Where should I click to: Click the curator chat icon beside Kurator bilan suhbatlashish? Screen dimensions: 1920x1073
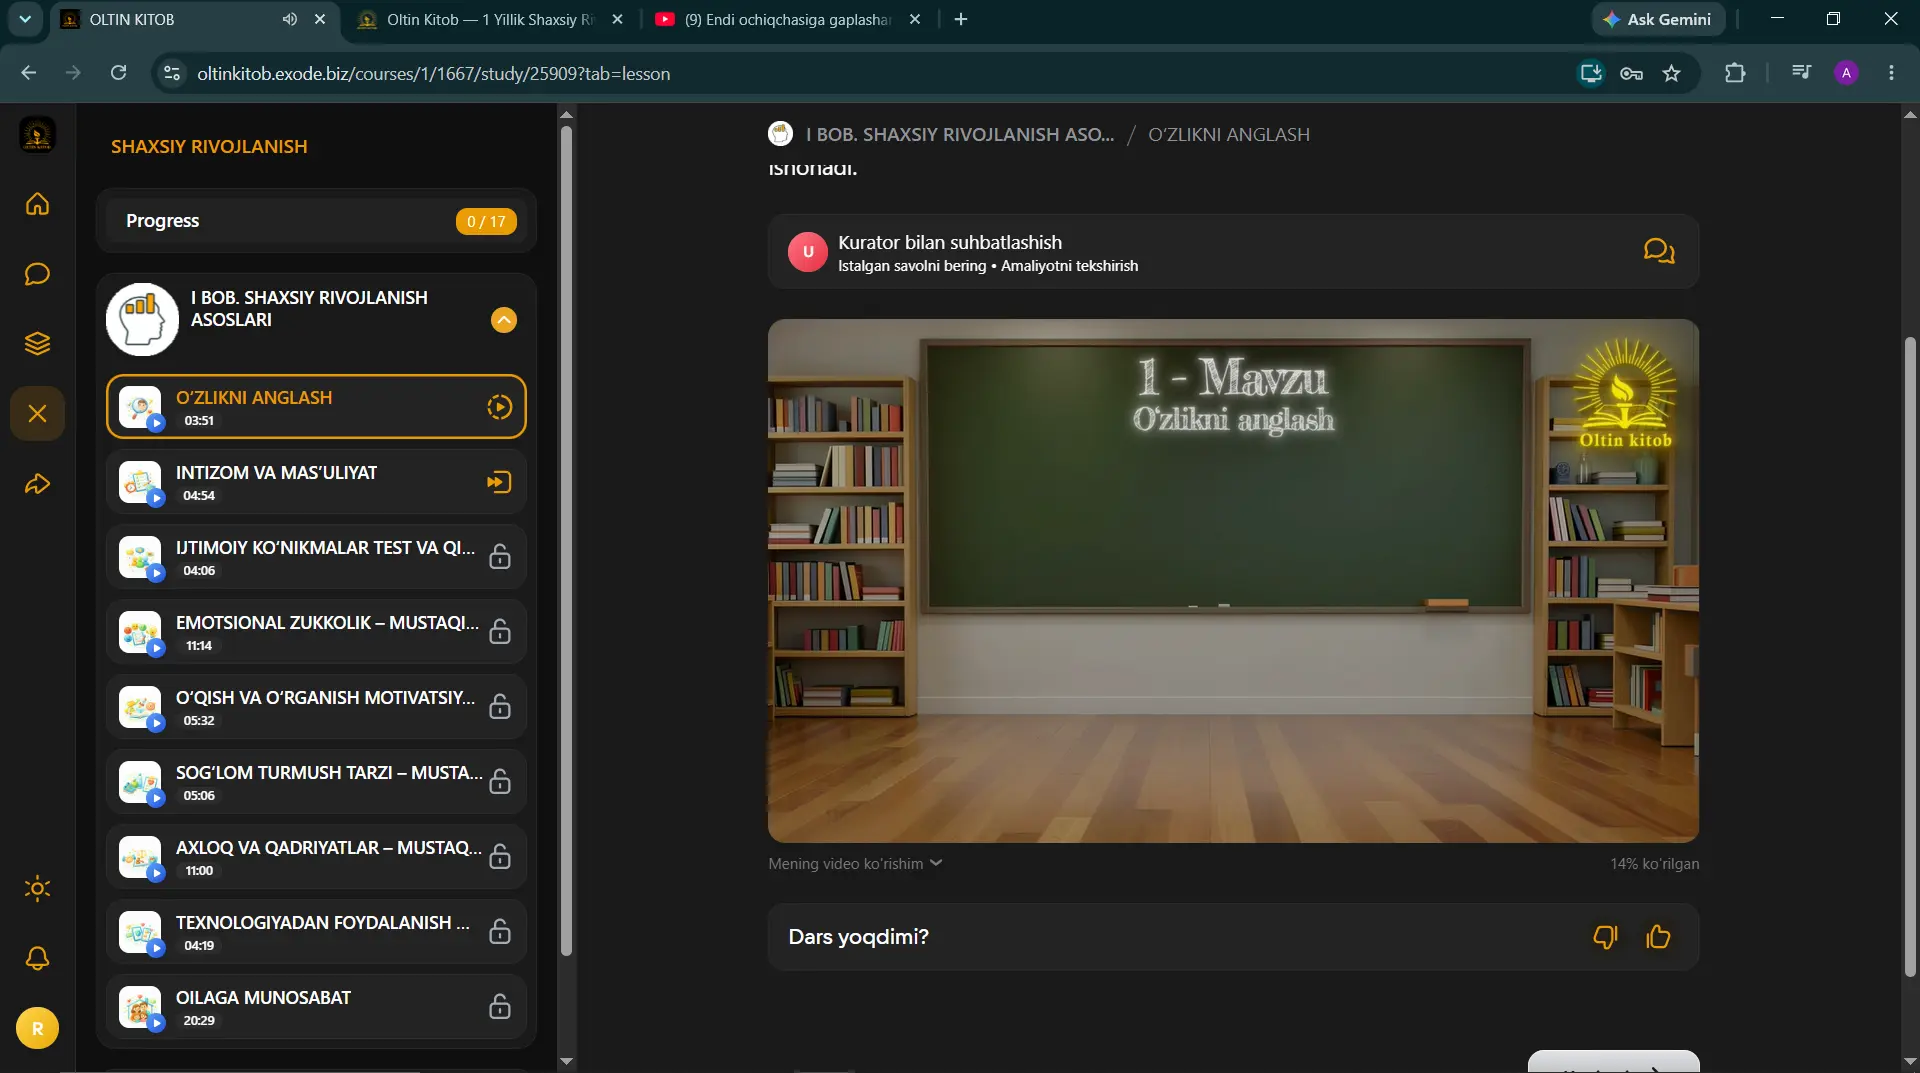pyautogui.click(x=1659, y=251)
